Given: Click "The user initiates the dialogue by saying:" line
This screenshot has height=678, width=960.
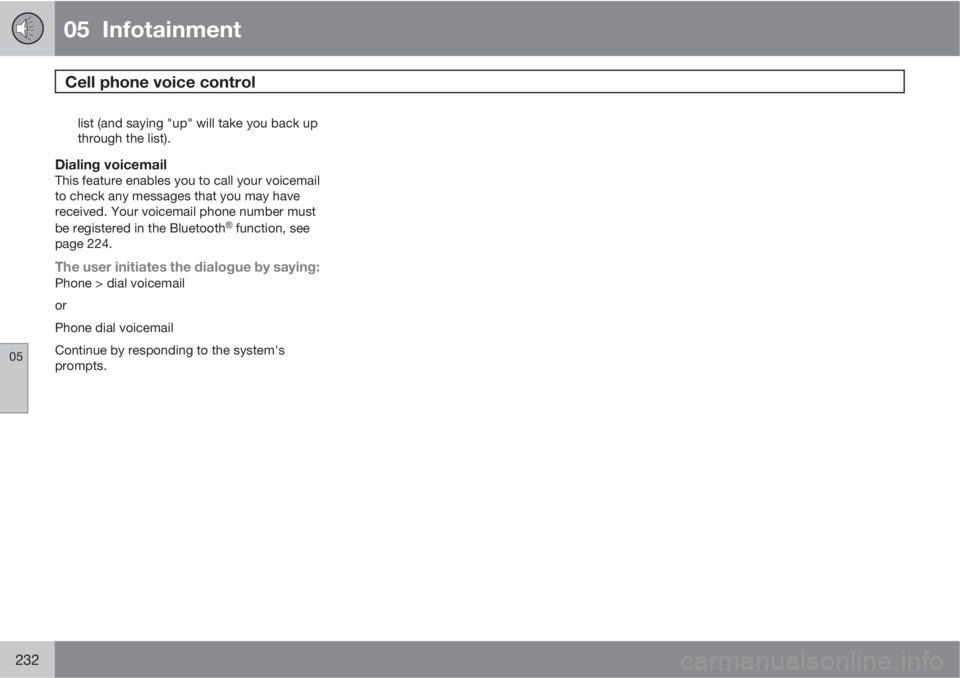Looking at the screenshot, I should (x=186, y=267).
